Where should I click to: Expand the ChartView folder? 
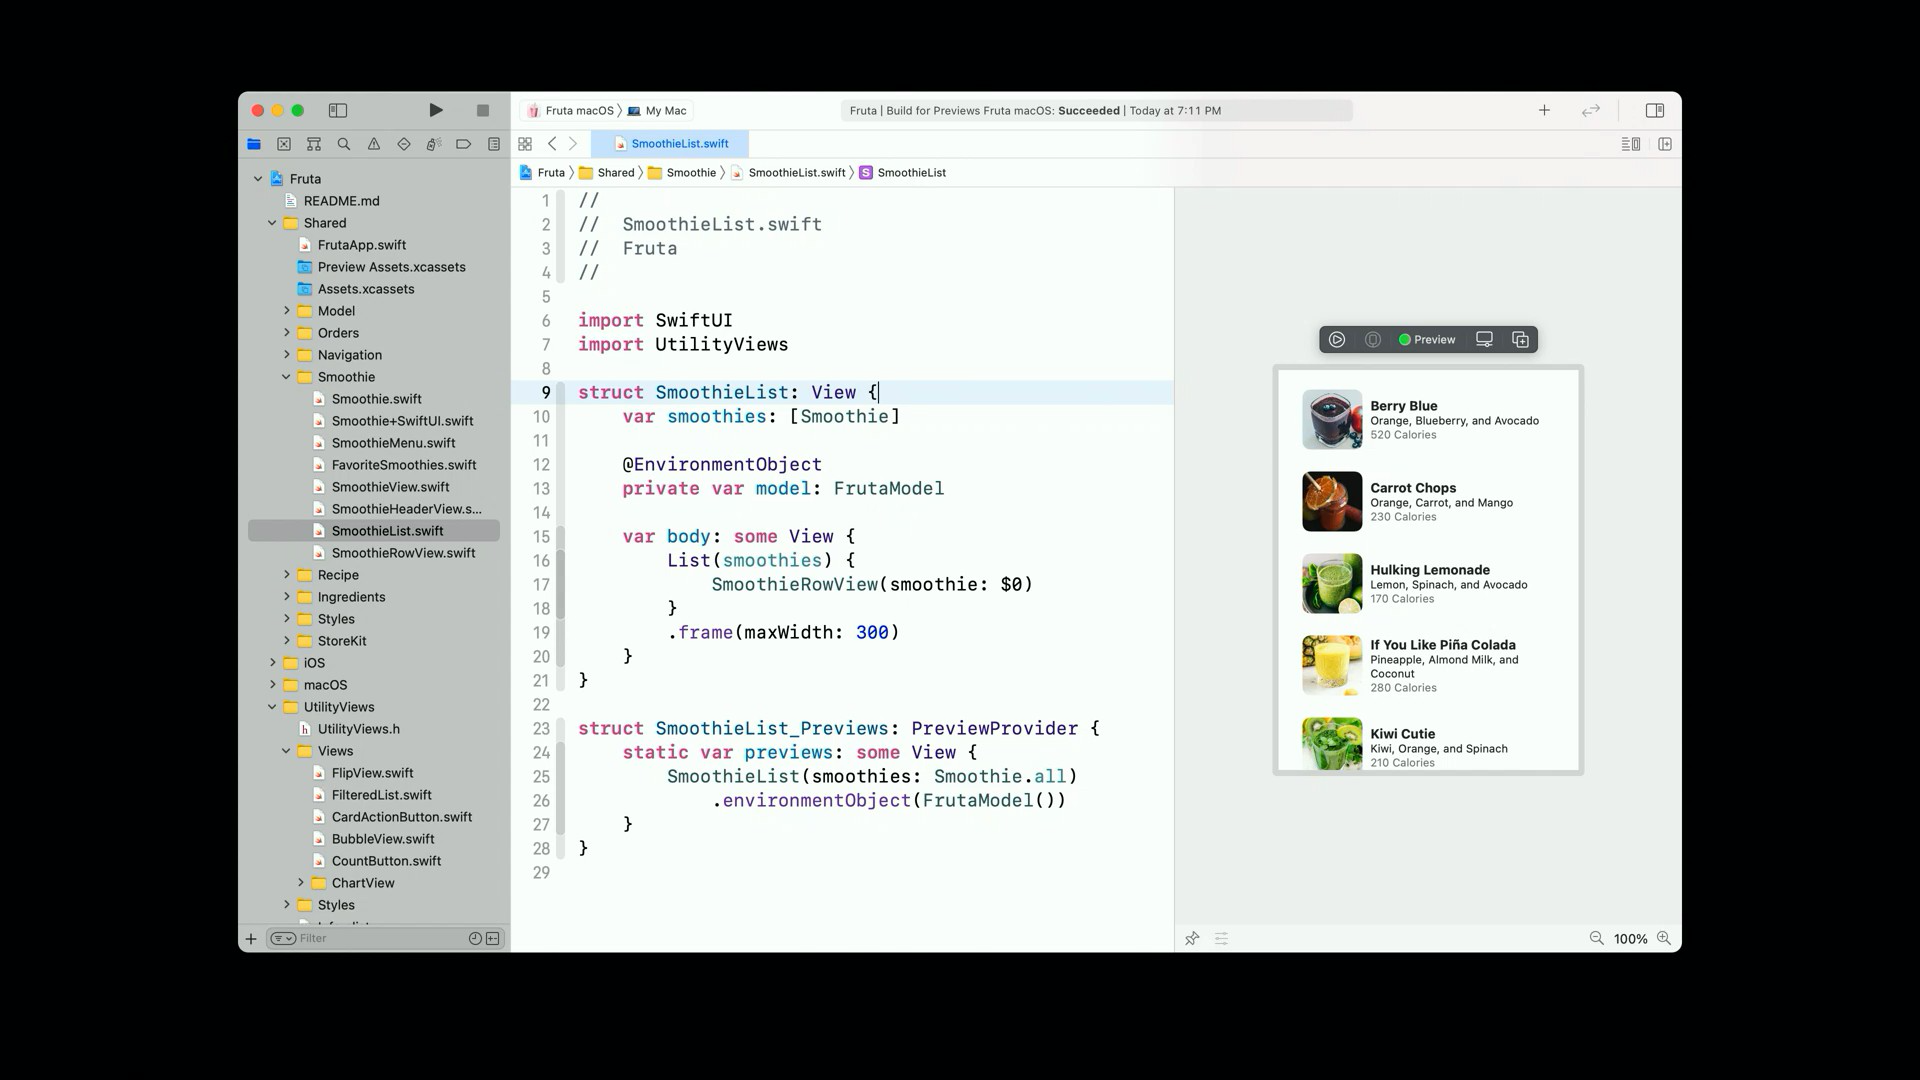[300, 883]
